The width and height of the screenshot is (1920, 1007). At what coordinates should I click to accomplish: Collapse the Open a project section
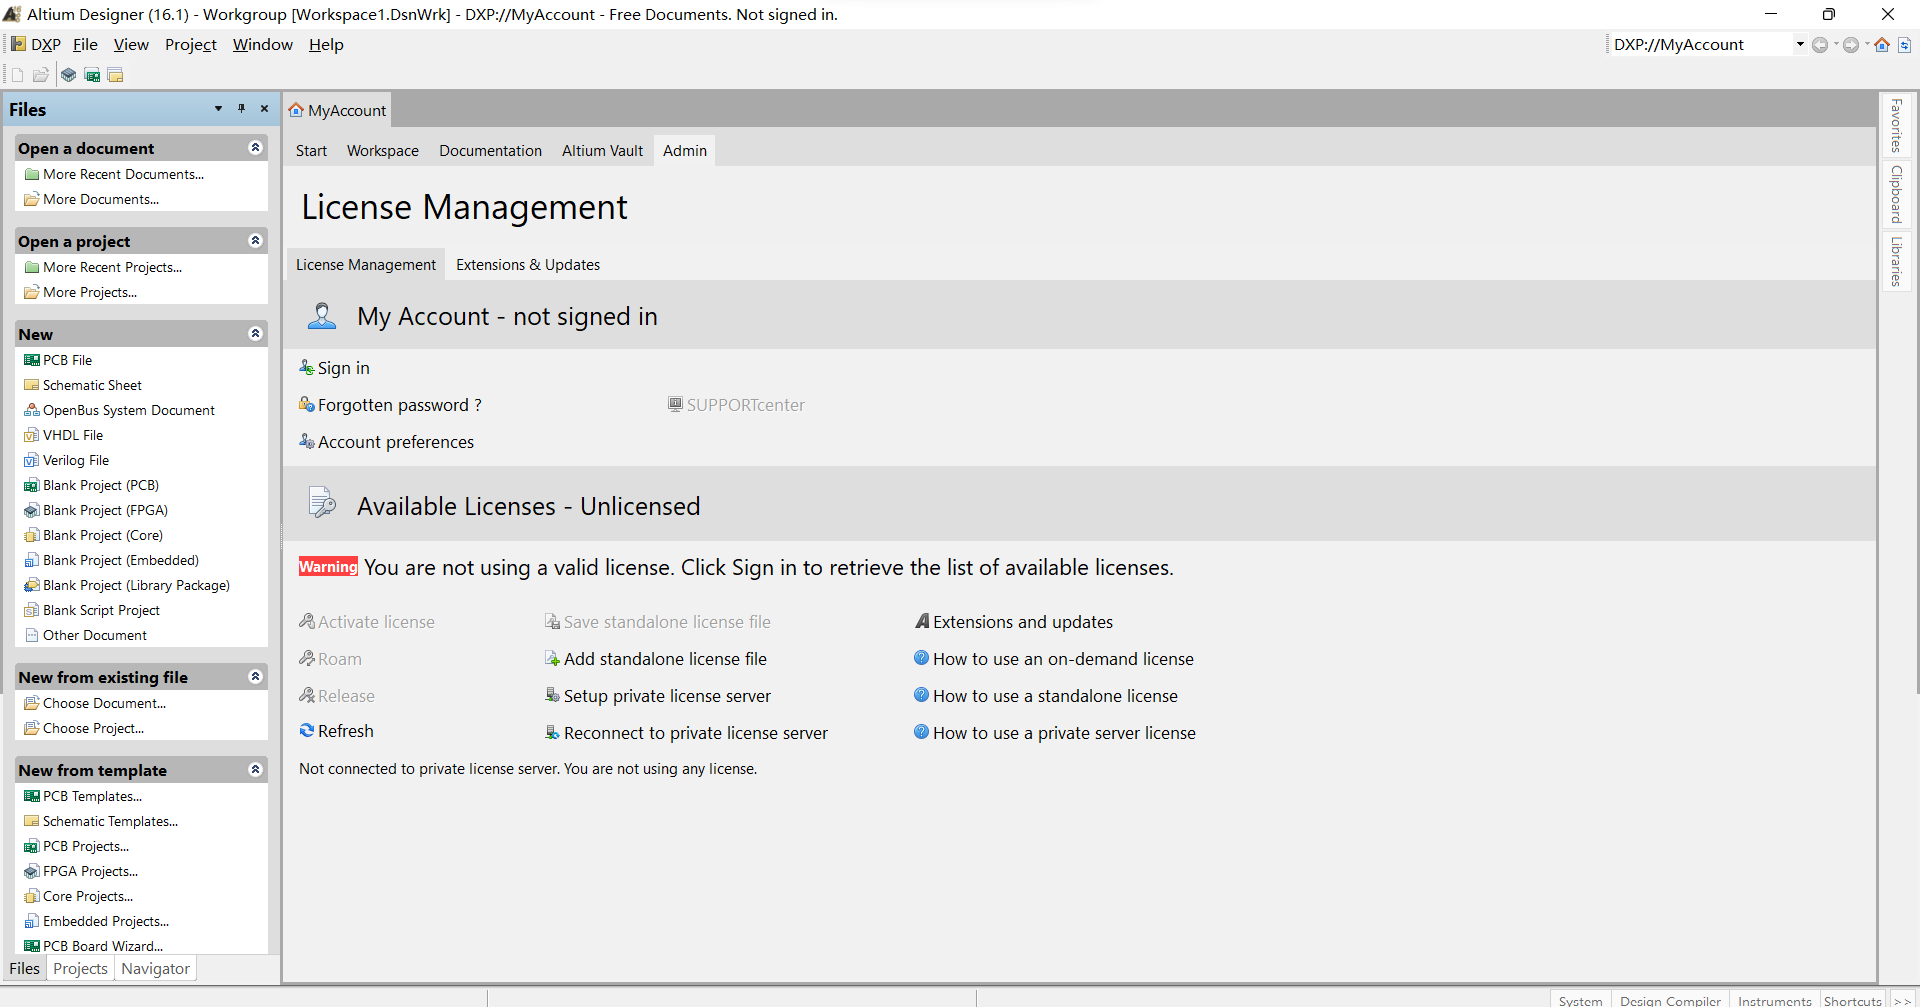click(x=255, y=241)
